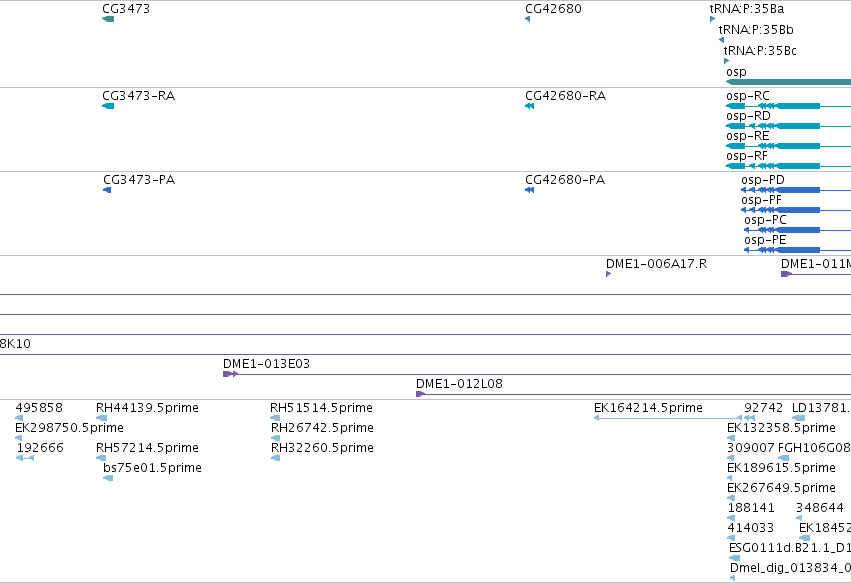Click the bs75e01.5prime EST label
Screen dimensions: 851x583
click(x=153, y=468)
